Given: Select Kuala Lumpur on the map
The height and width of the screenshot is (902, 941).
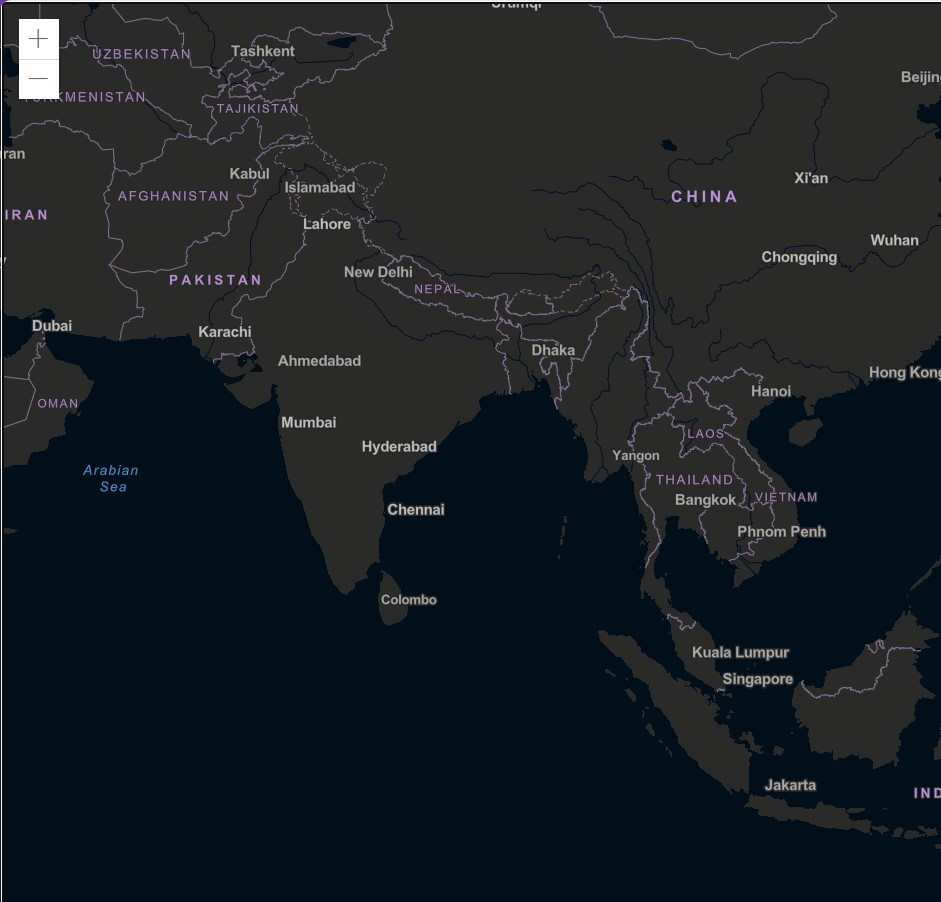Looking at the screenshot, I should pyautogui.click(x=740, y=652).
